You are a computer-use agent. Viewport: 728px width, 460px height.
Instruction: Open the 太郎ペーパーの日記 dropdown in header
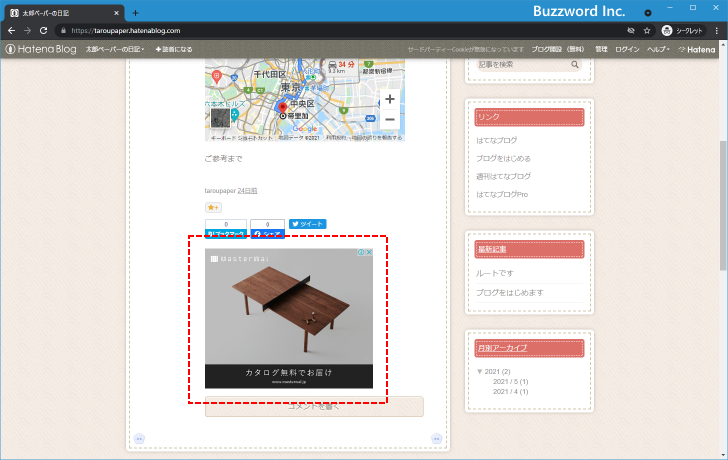click(115, 49)
